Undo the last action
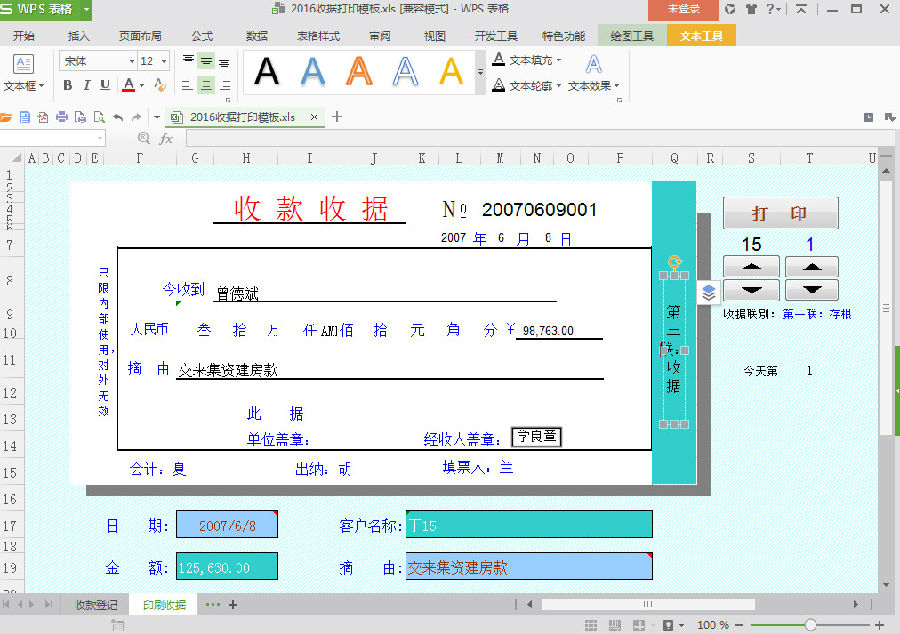This screenshot has width=900, height=634. [118, 118]
